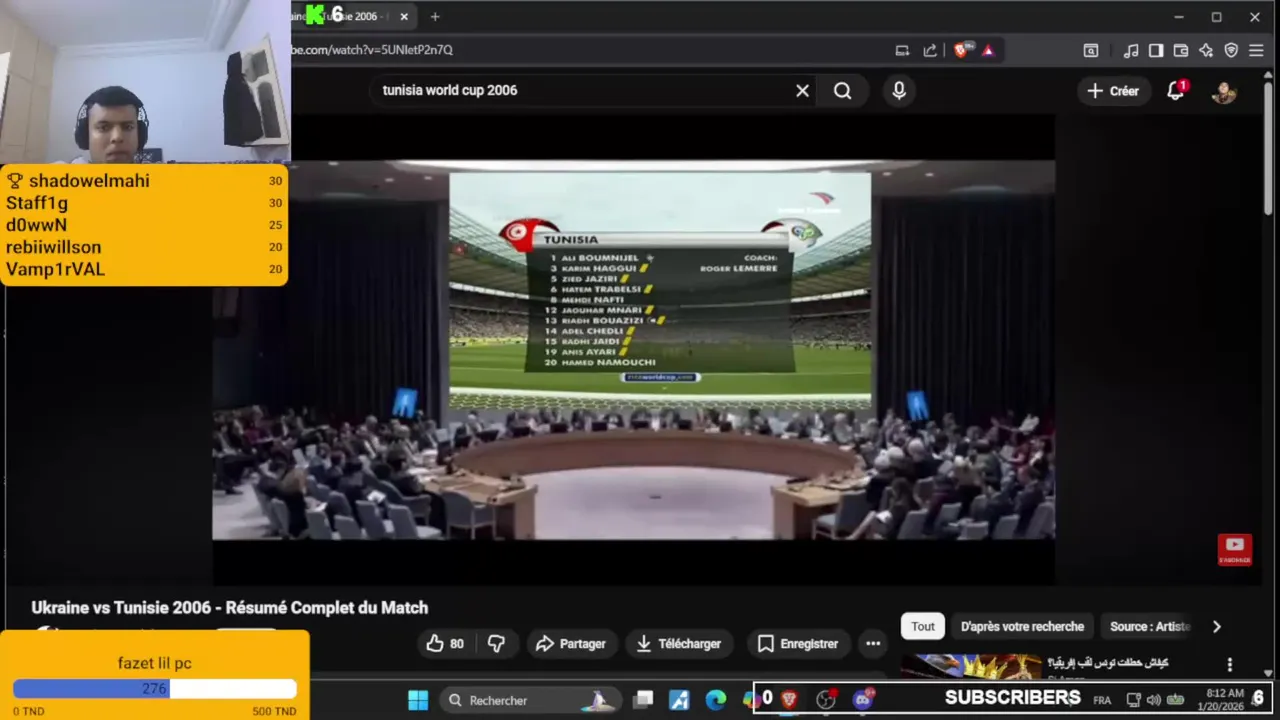The image size is (1280, 720).
Task: Click rebiiwillson in the leaderboard overlay
Action: (54, 247)
